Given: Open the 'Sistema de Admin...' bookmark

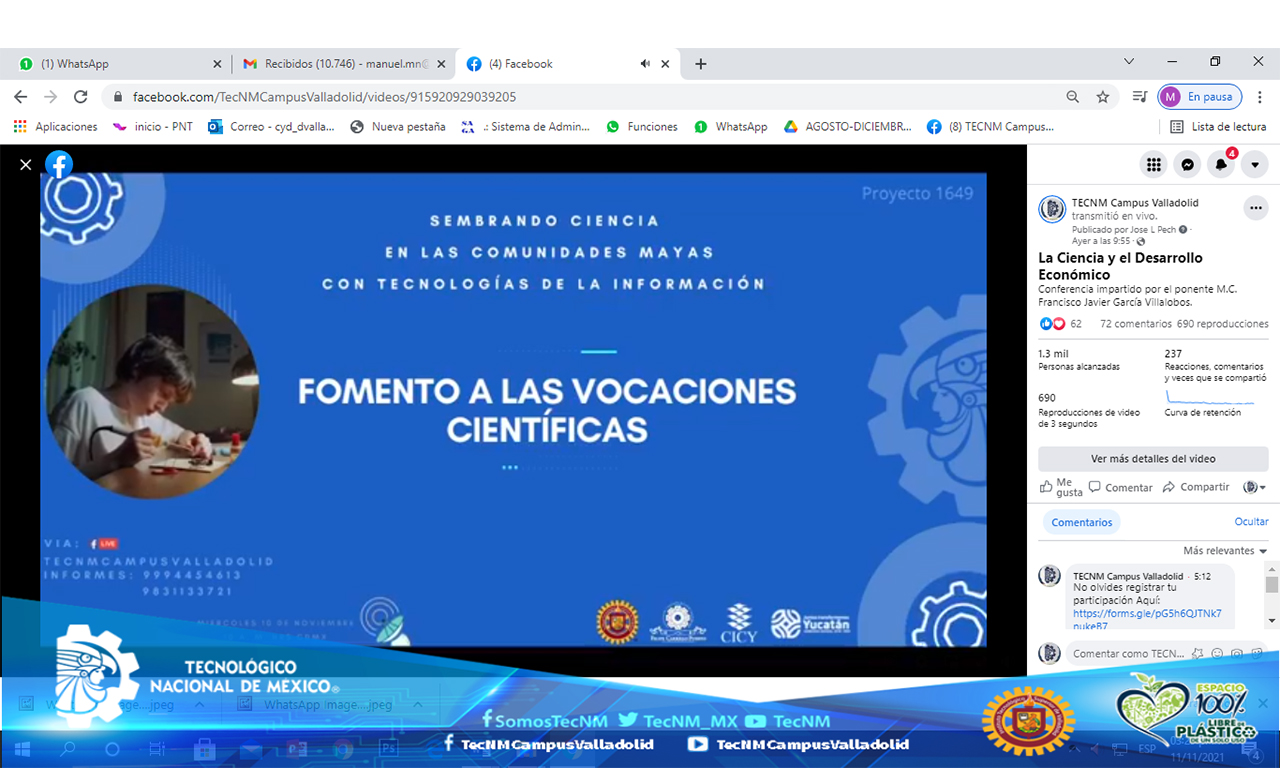Looking at the screenshot, I should [526, 127].
